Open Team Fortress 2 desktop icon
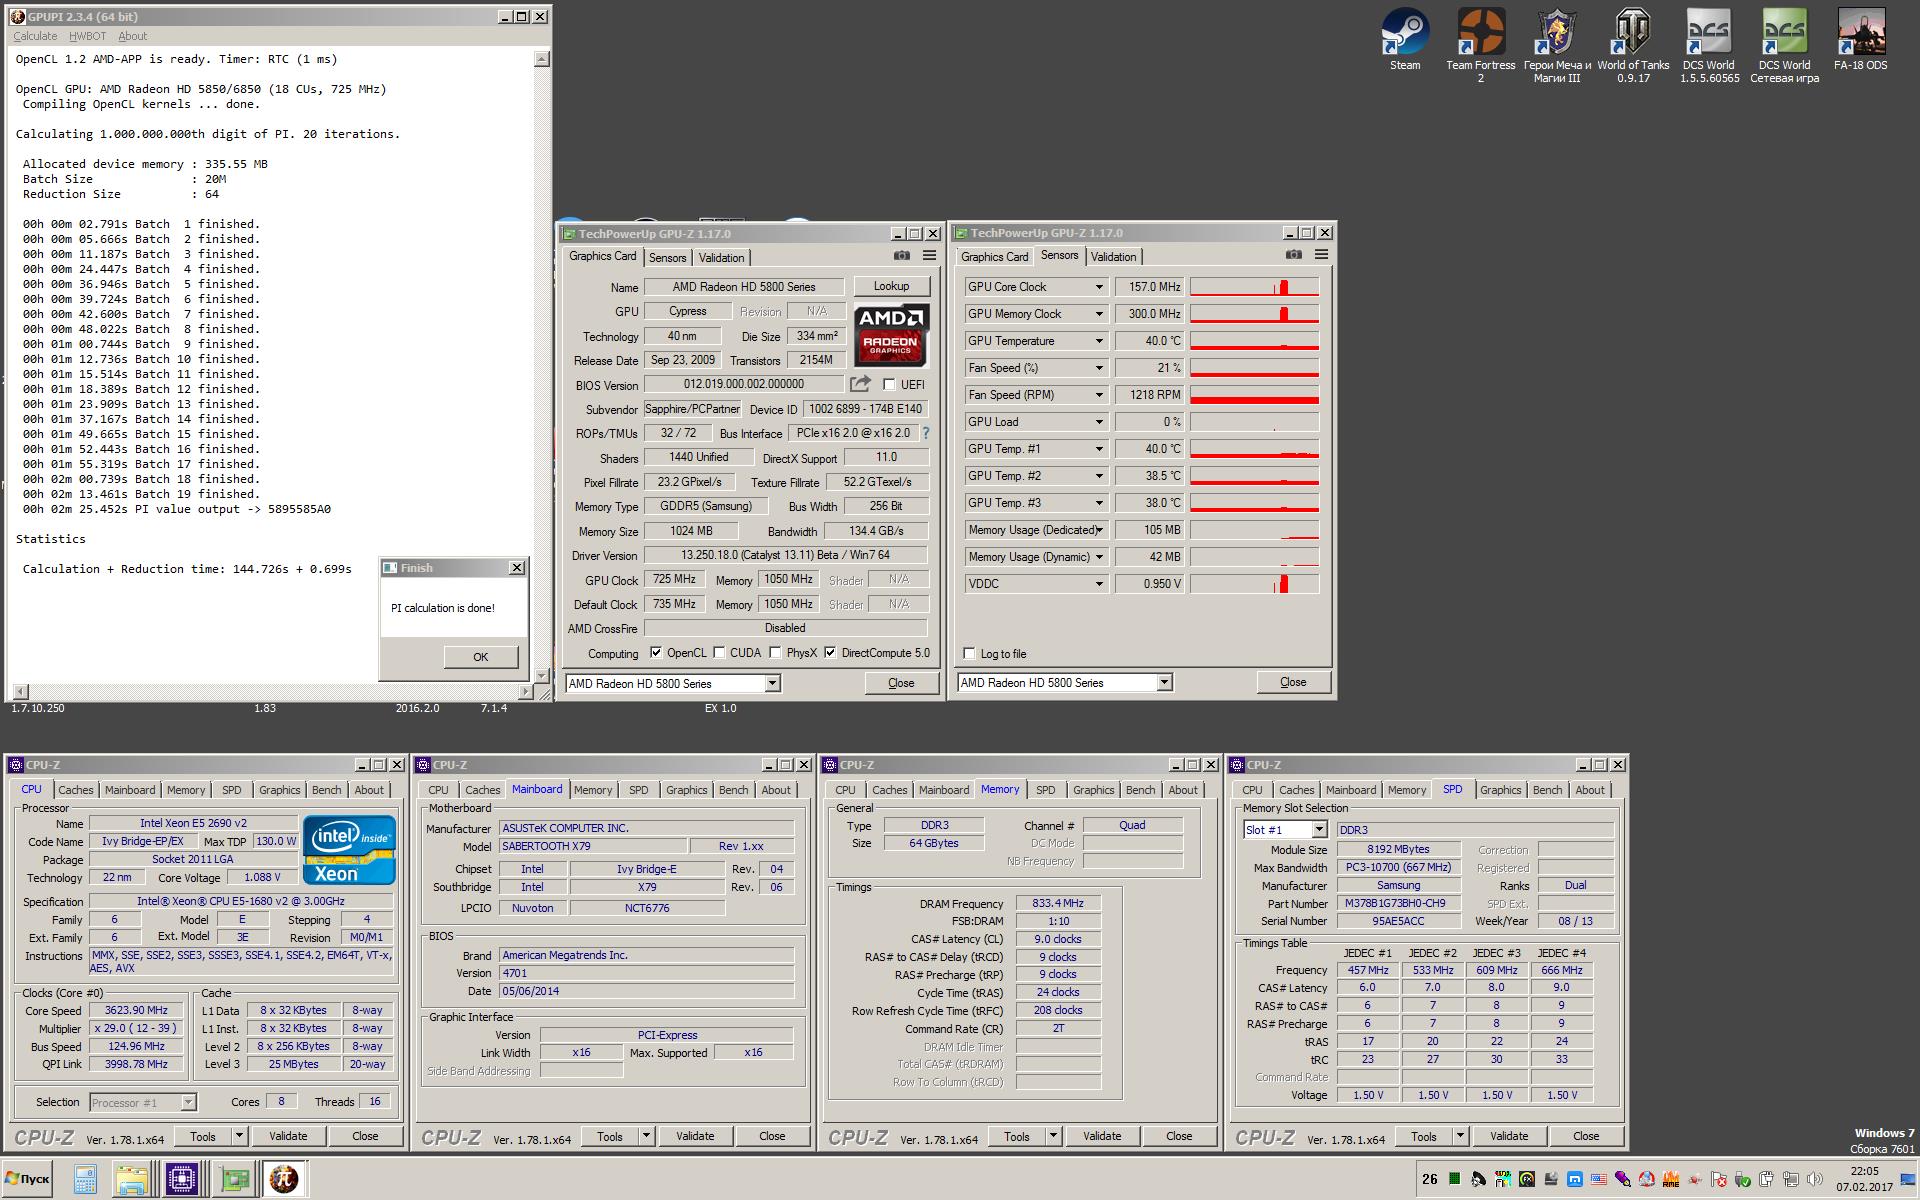Screen dimensions: 1920x1200 (x=1481, y=46)
